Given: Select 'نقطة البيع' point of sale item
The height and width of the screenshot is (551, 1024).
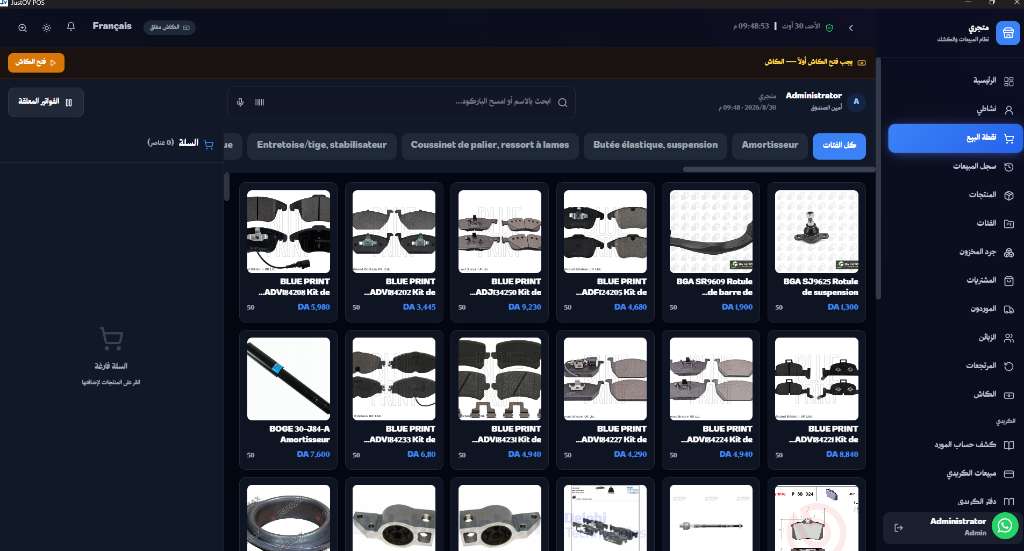Looking at the screenshot, I should pos(955,138).
